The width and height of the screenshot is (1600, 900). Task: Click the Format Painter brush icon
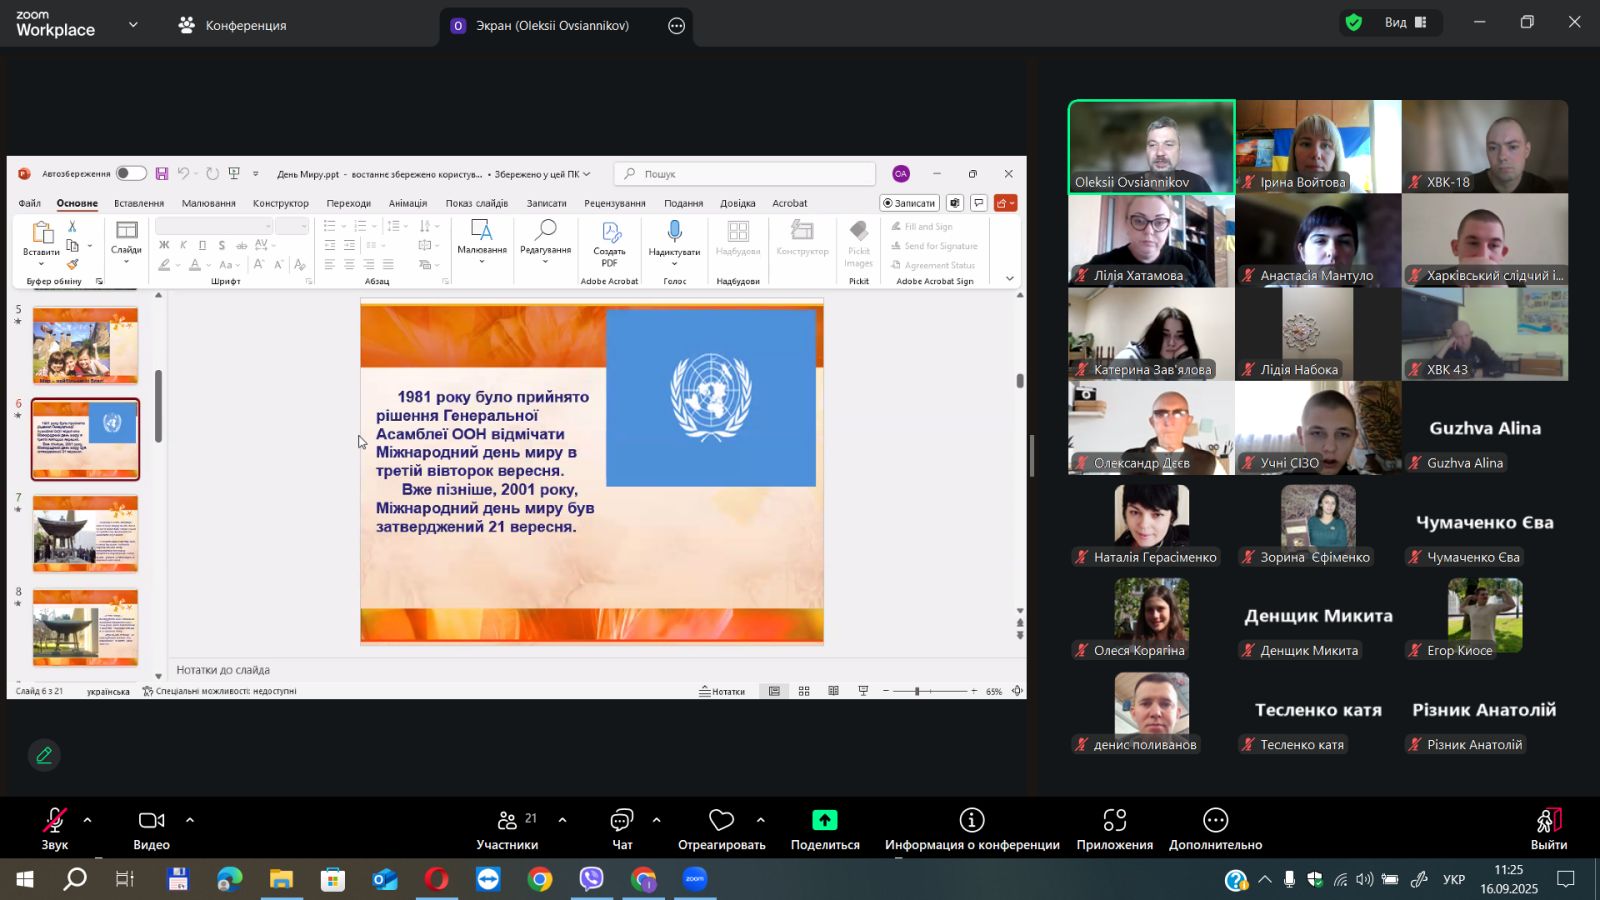72,265
